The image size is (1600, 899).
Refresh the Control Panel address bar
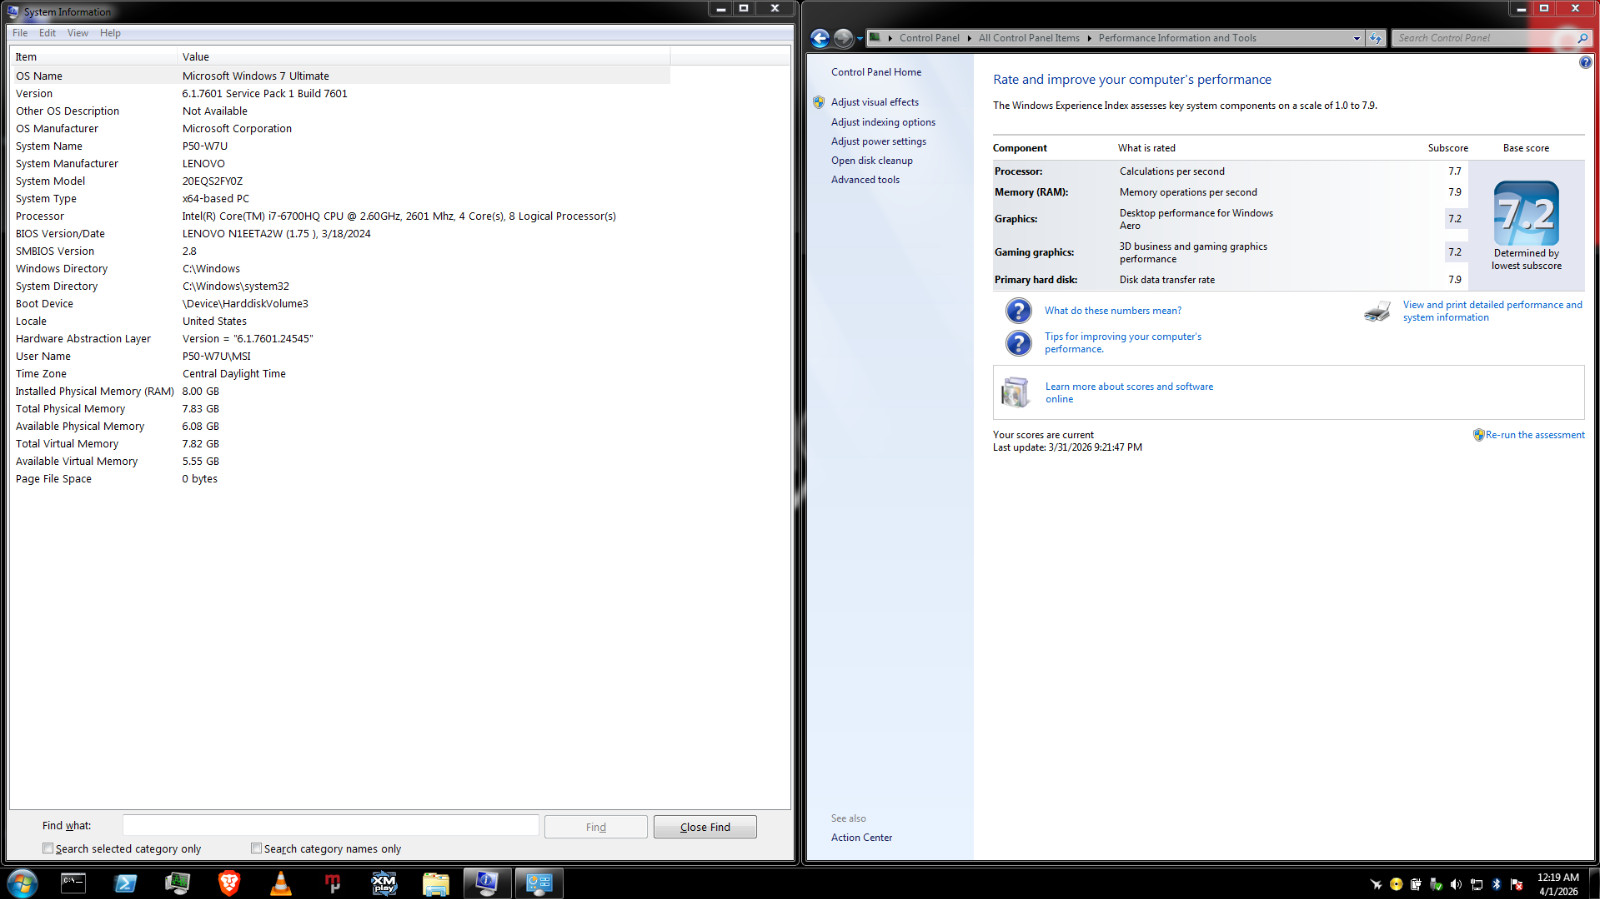(1376, 38)
